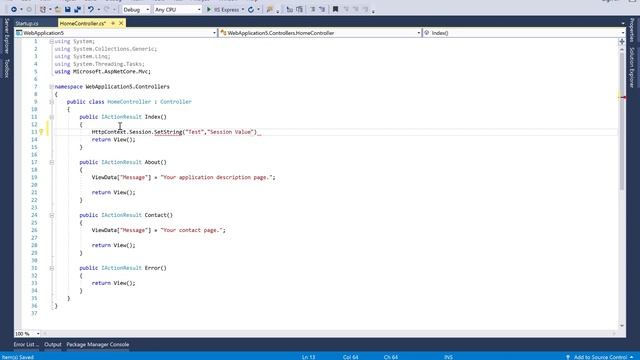The width and height of the screenshot is (640, 360).
Task: Pin the HomeController.cs tab
Action: click(113, 23)
